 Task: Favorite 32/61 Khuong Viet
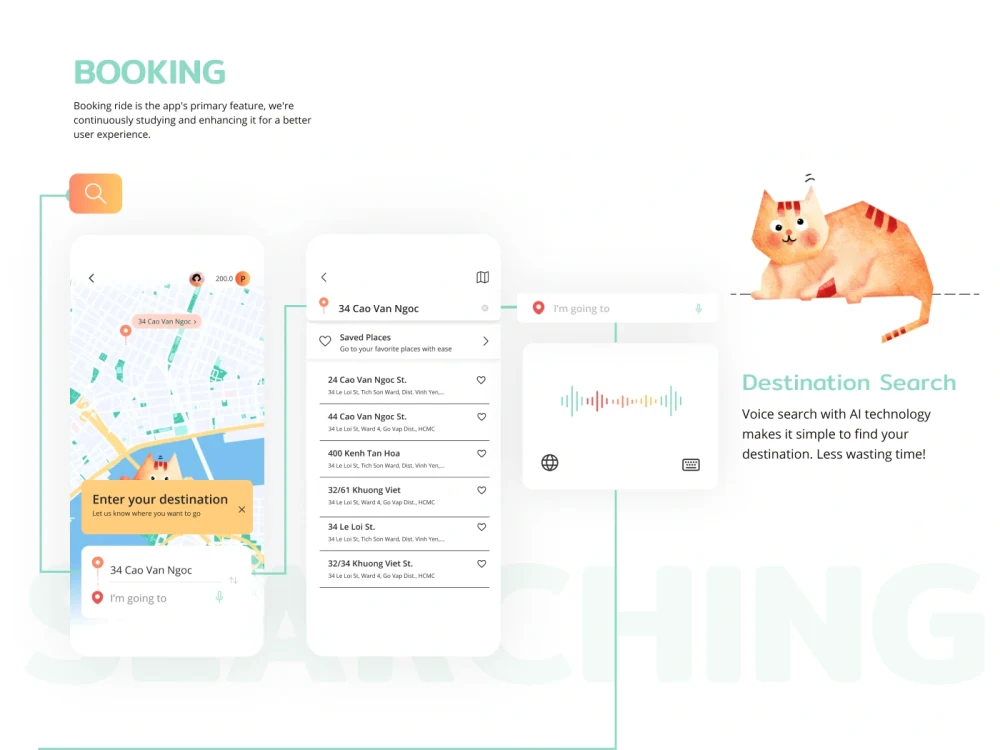pos(482,490)
